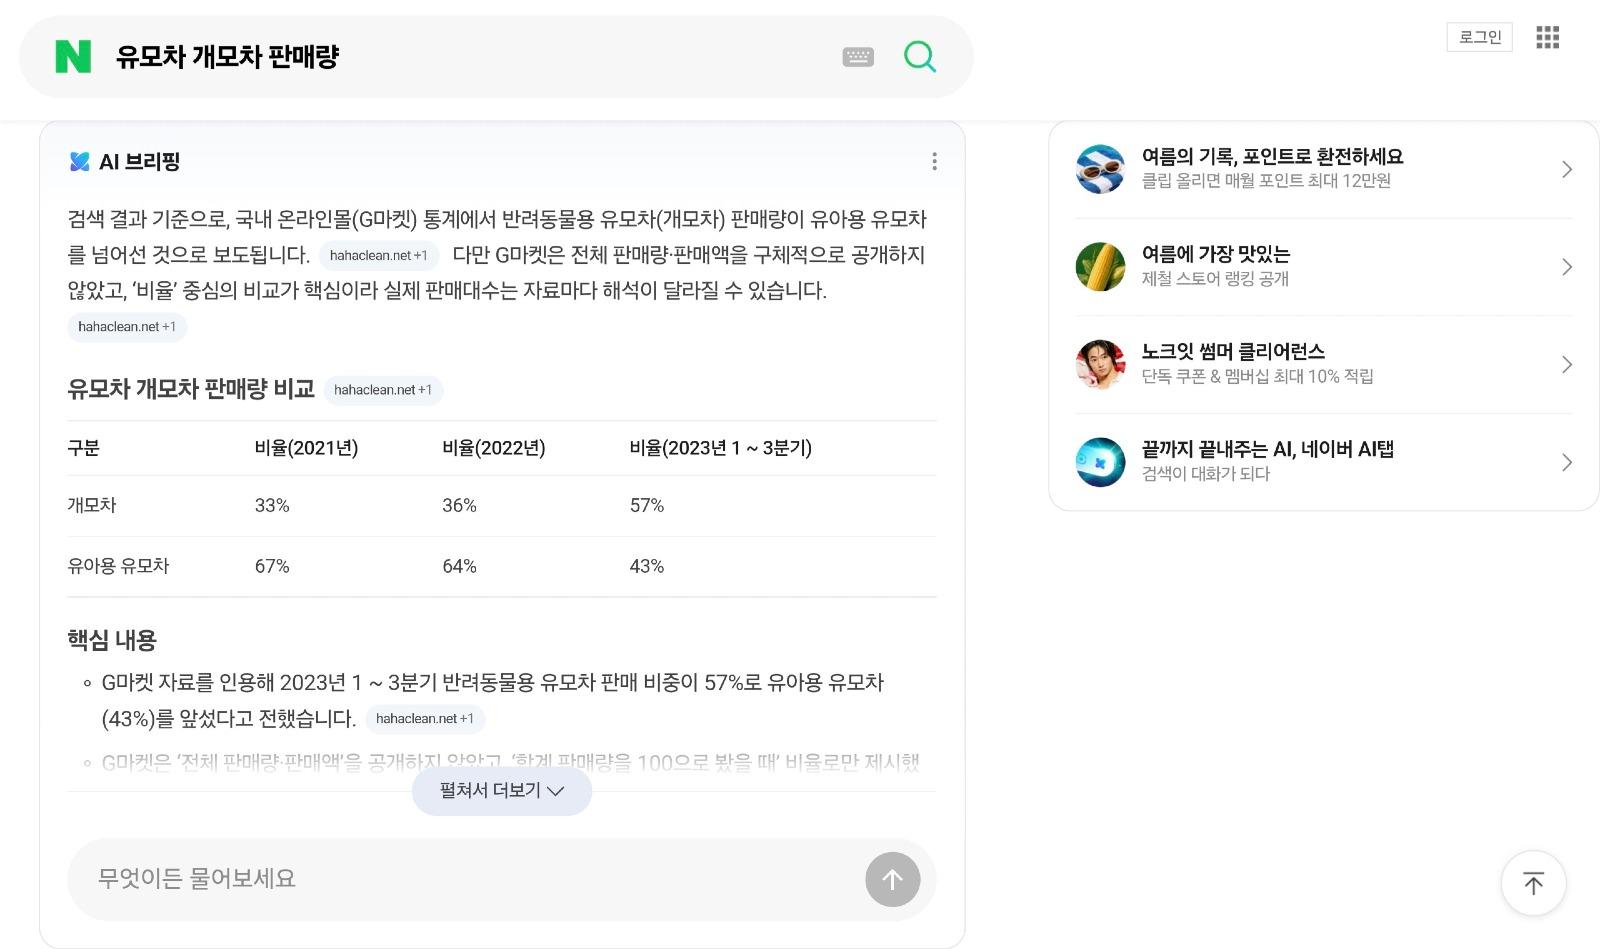Open 여름의 기록, 포인트로 환전하세요 banner
This screenshot has height=949, width=1600.
point(1324,169)
